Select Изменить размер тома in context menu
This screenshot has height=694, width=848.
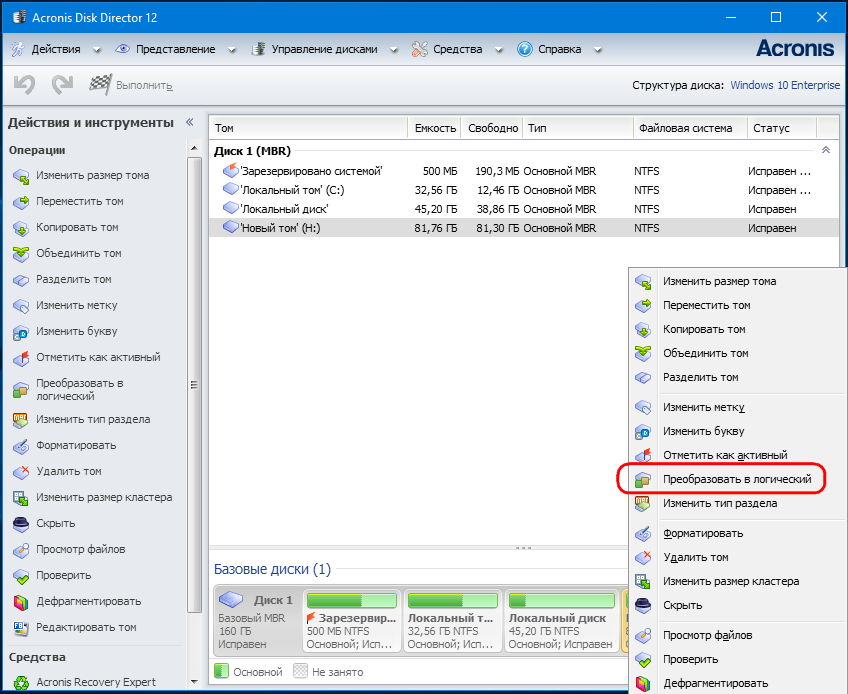click(x=718, y=281)
